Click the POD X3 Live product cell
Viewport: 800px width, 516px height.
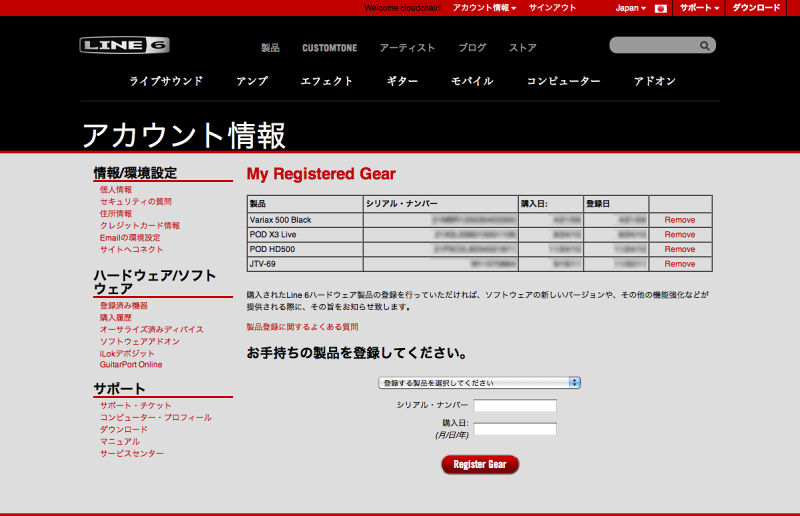305,235
